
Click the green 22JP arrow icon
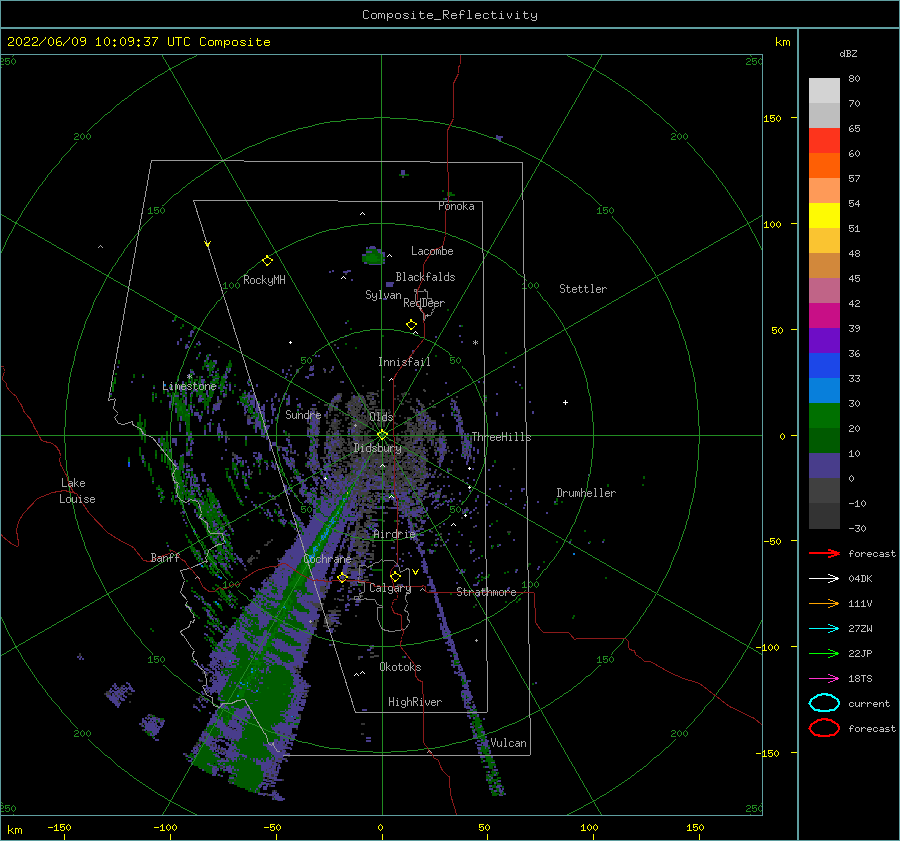point(824,653)
